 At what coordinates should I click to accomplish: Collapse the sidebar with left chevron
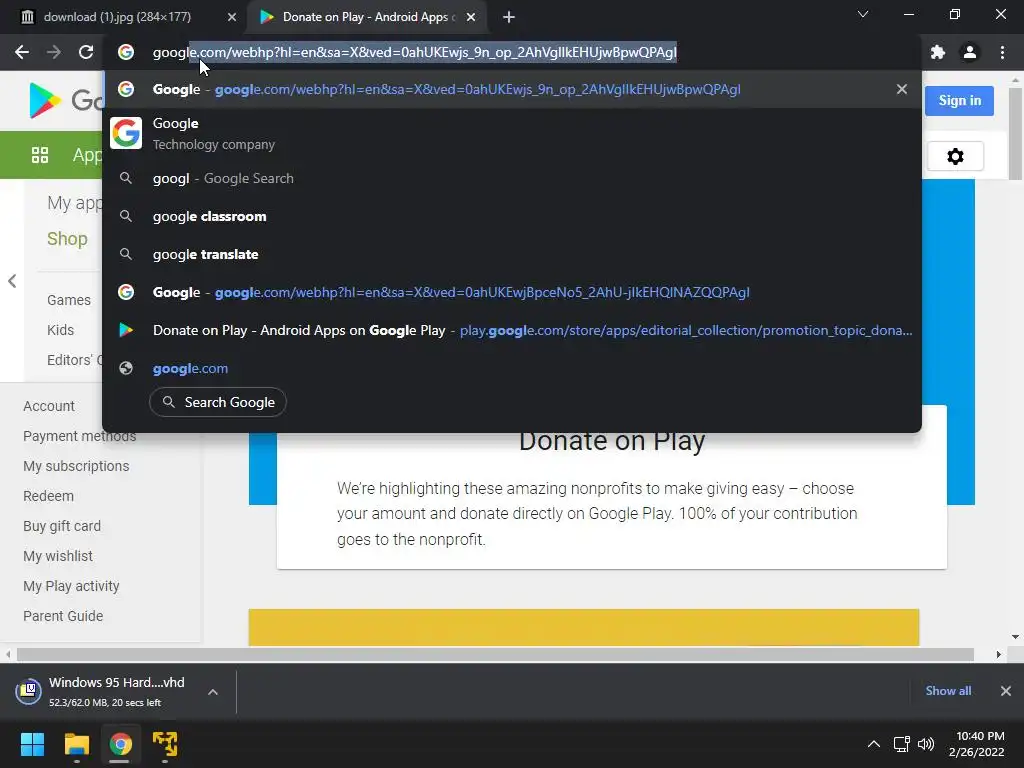(x=12, y=281)
